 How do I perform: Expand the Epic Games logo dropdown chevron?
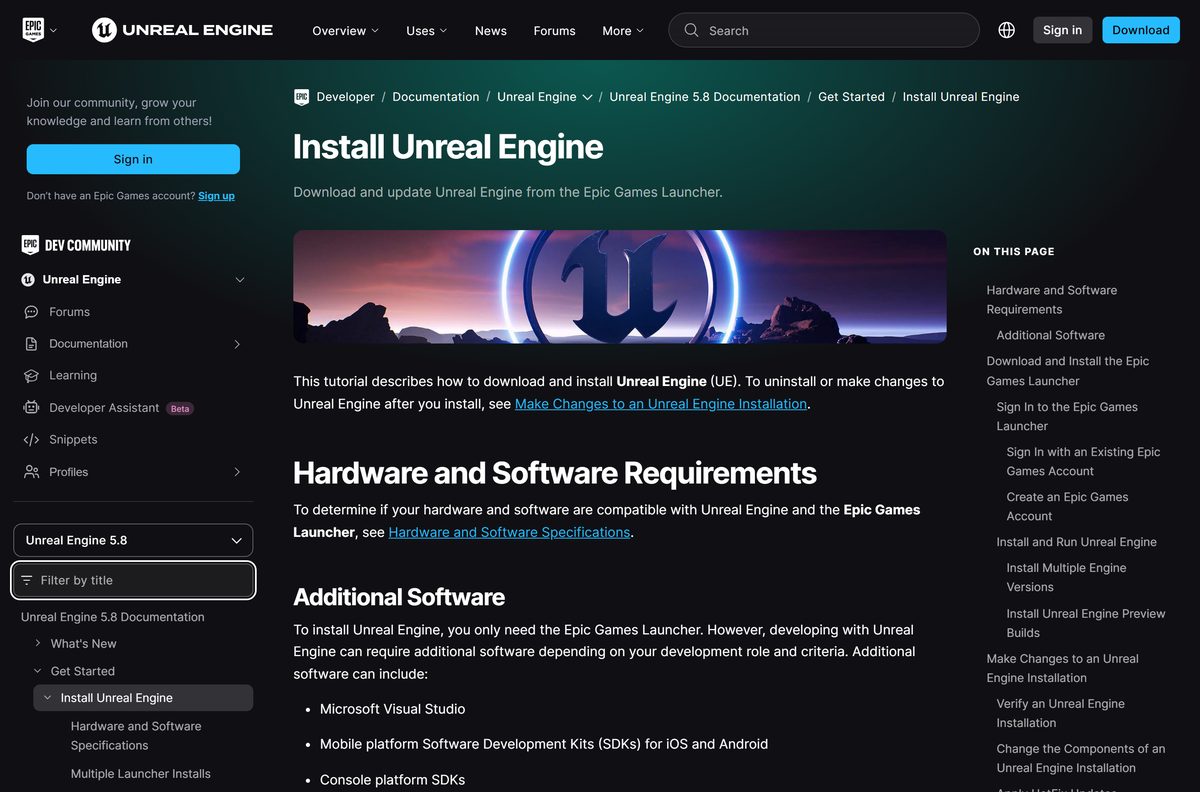(x=53, y=31)
